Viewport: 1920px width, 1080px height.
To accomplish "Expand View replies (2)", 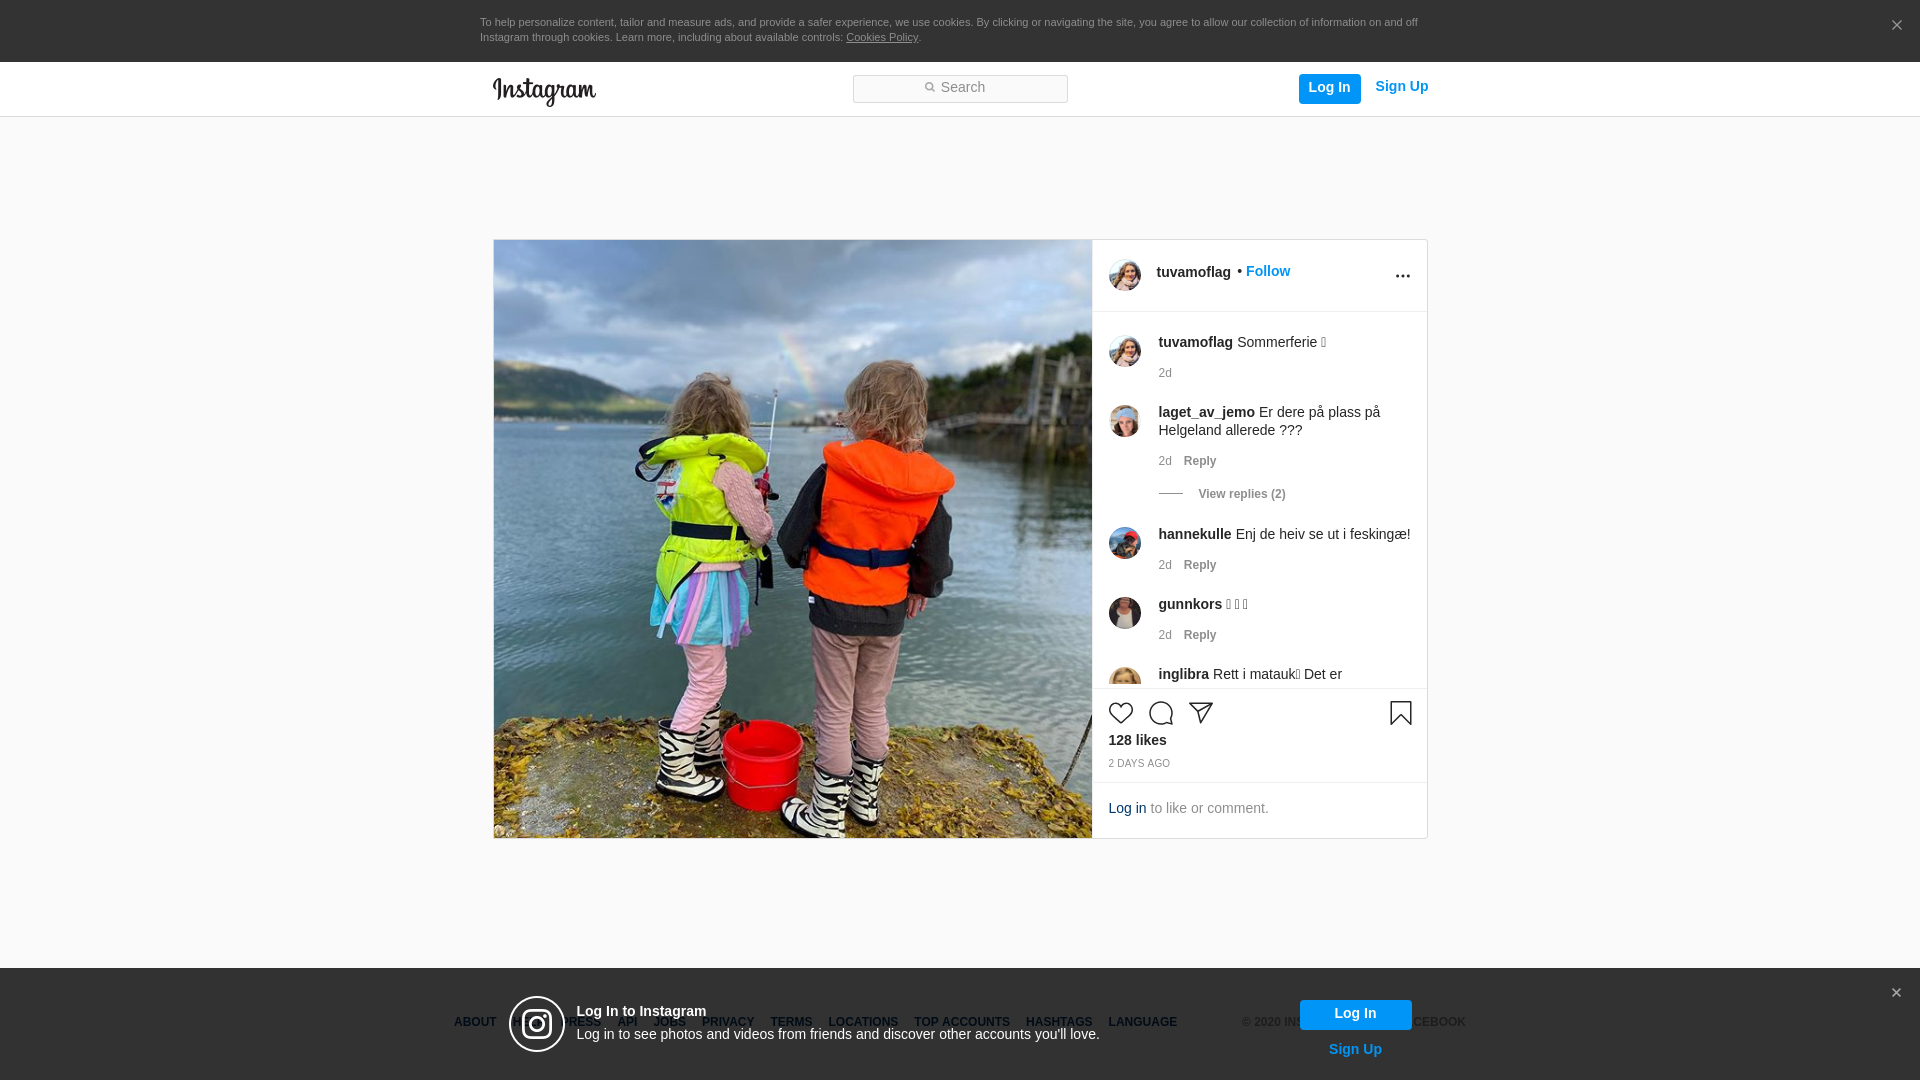I will pyautogui.click(x=1242, y=494).
